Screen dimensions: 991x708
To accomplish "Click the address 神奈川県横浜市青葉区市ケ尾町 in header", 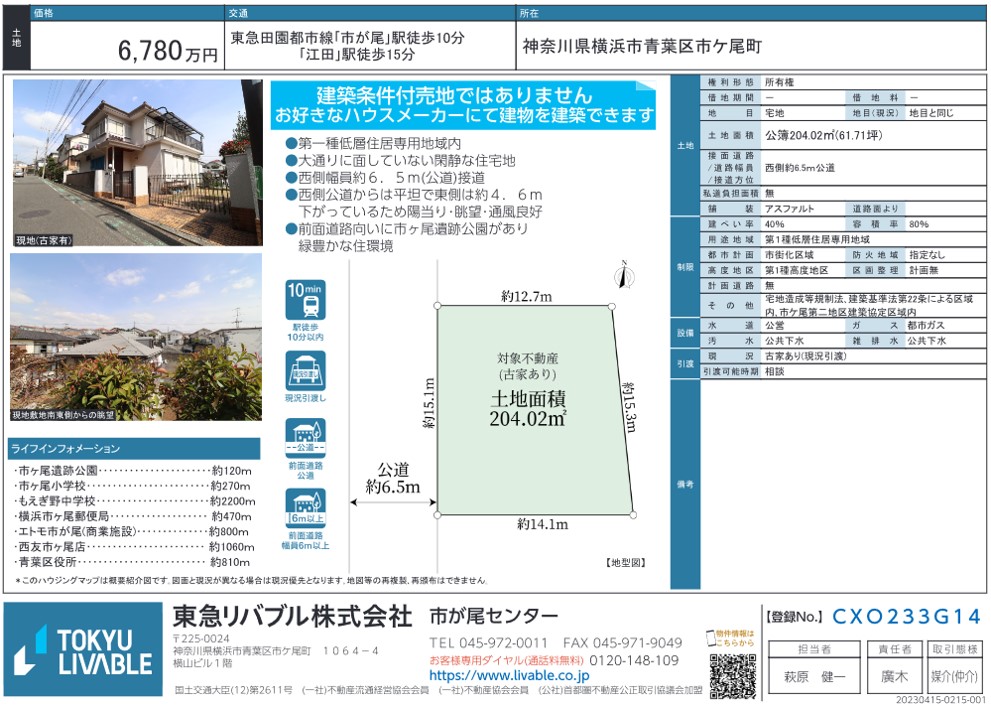I will click(642, 47).
